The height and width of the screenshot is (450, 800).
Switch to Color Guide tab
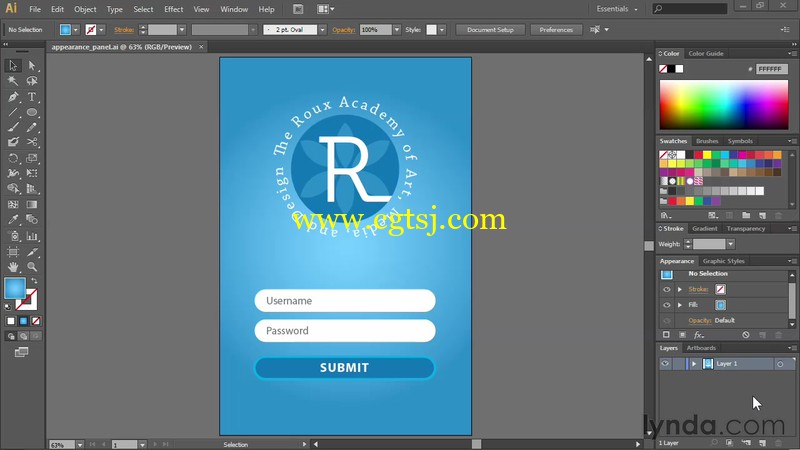pos(706,54)
